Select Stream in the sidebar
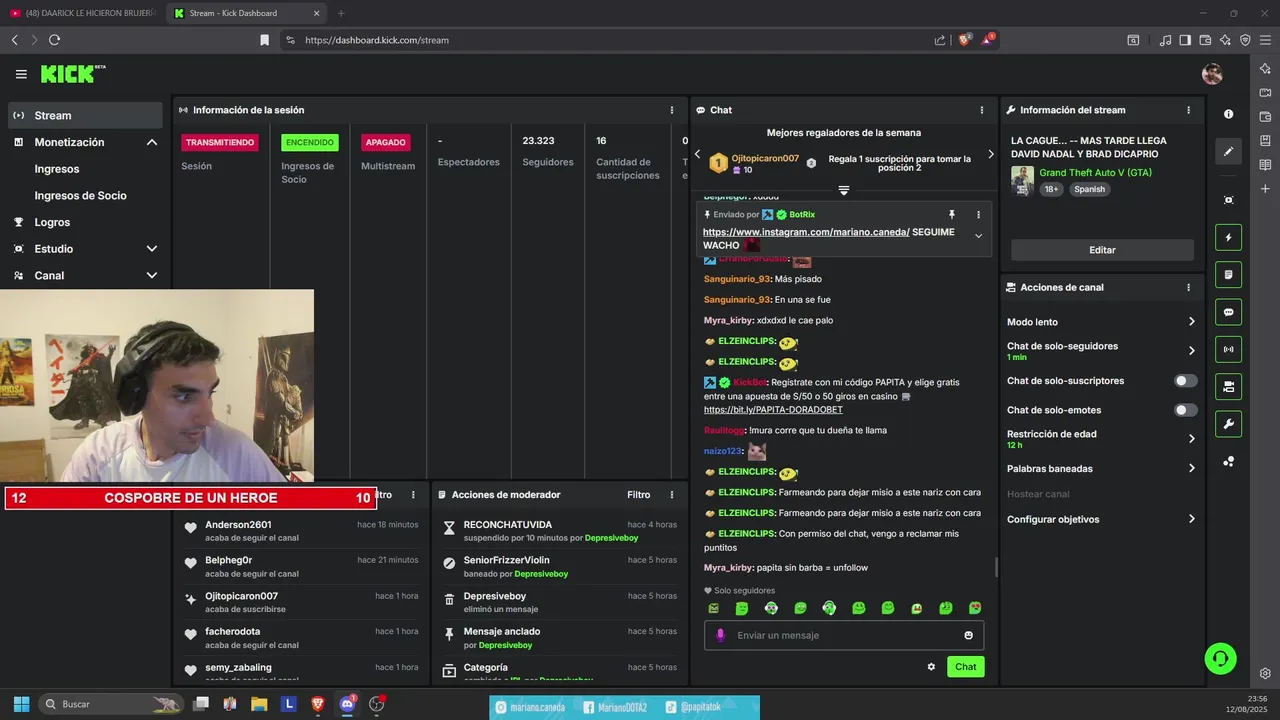Viewport: 1280px width, 720px height. 85,115
